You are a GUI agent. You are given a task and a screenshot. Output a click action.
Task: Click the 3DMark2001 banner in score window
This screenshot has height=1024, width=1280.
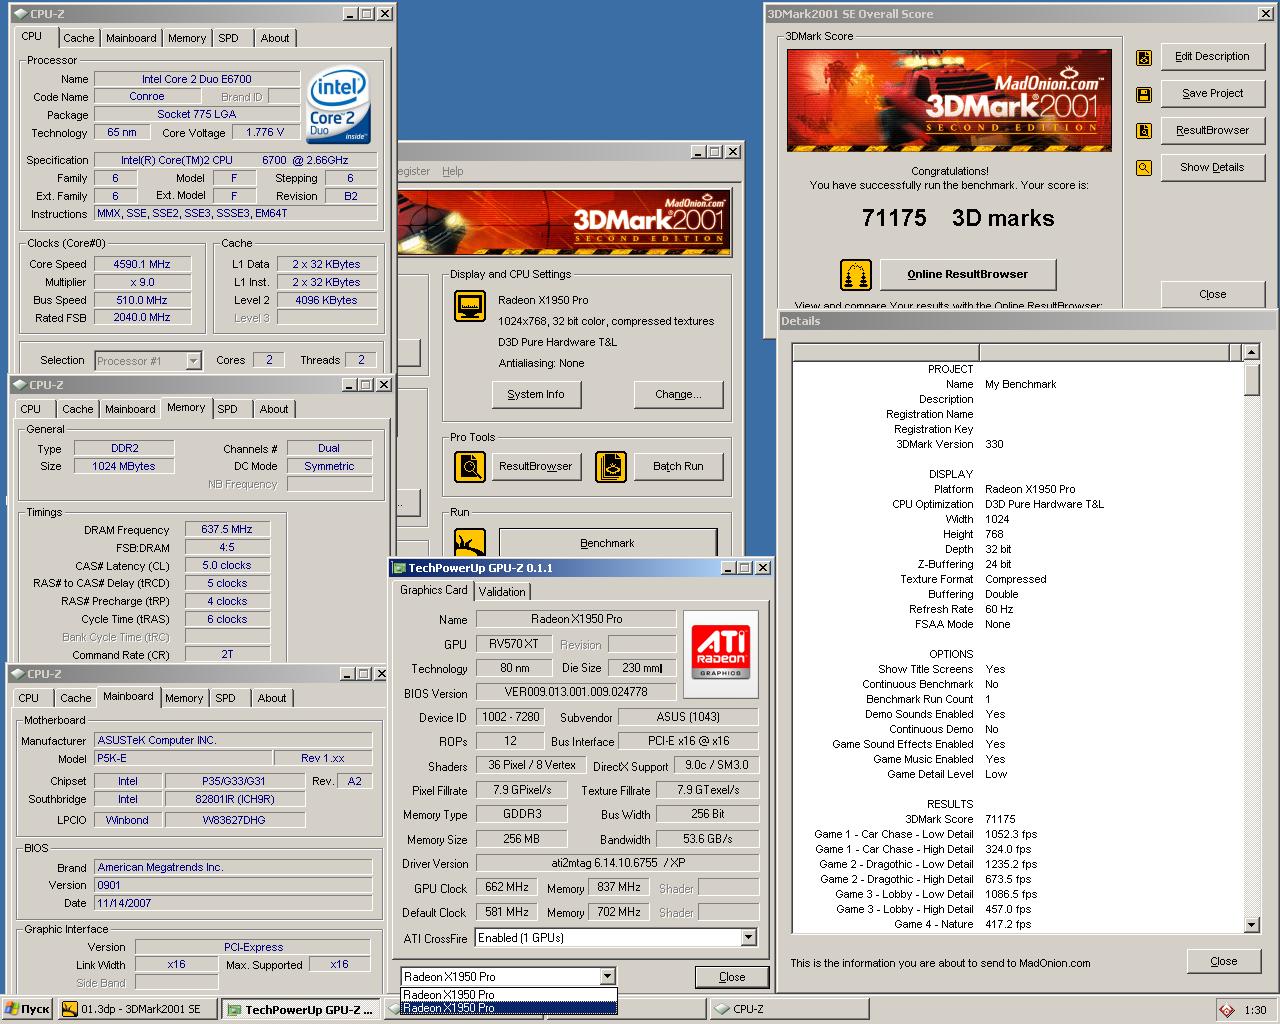pos(950,100)
